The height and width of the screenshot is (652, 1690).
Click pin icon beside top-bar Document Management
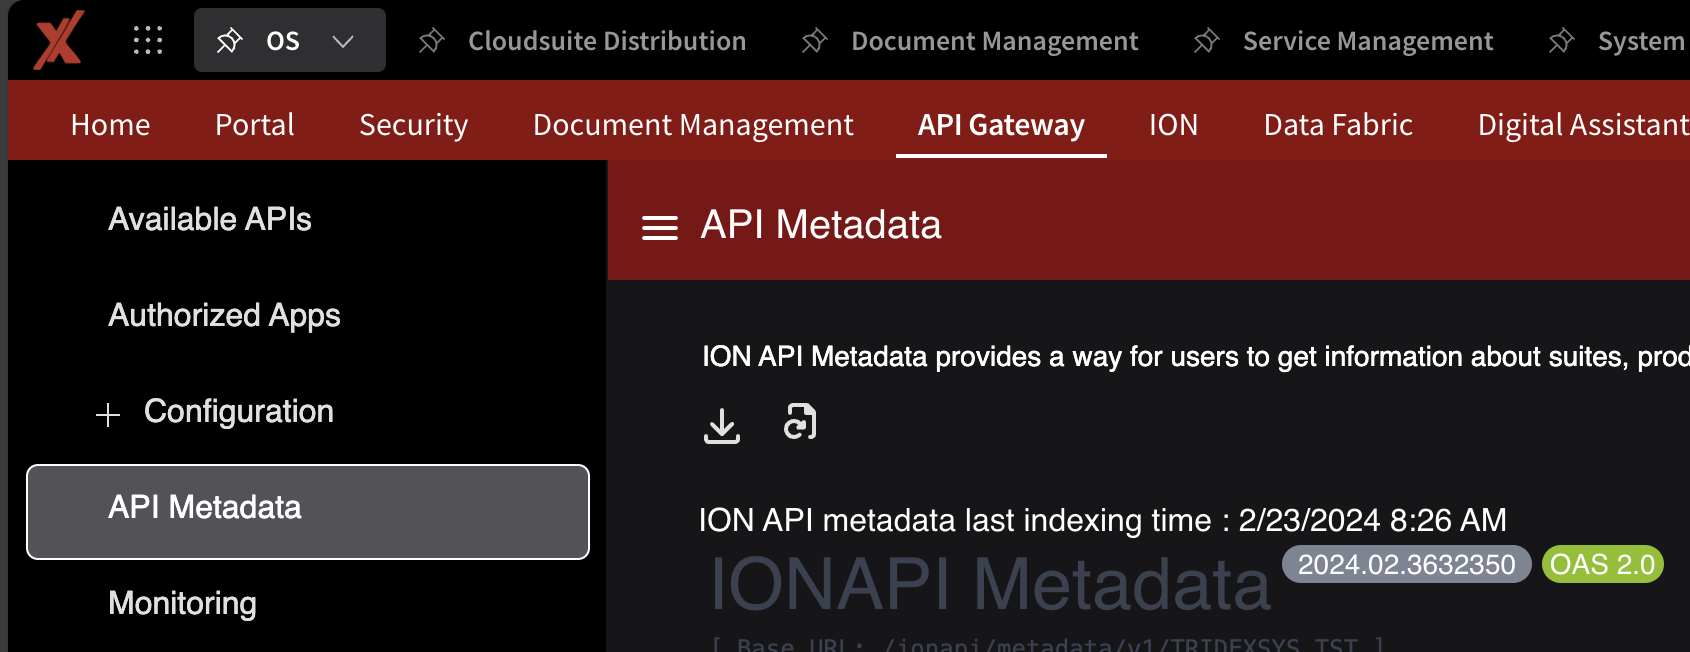[x=814, y=40]
